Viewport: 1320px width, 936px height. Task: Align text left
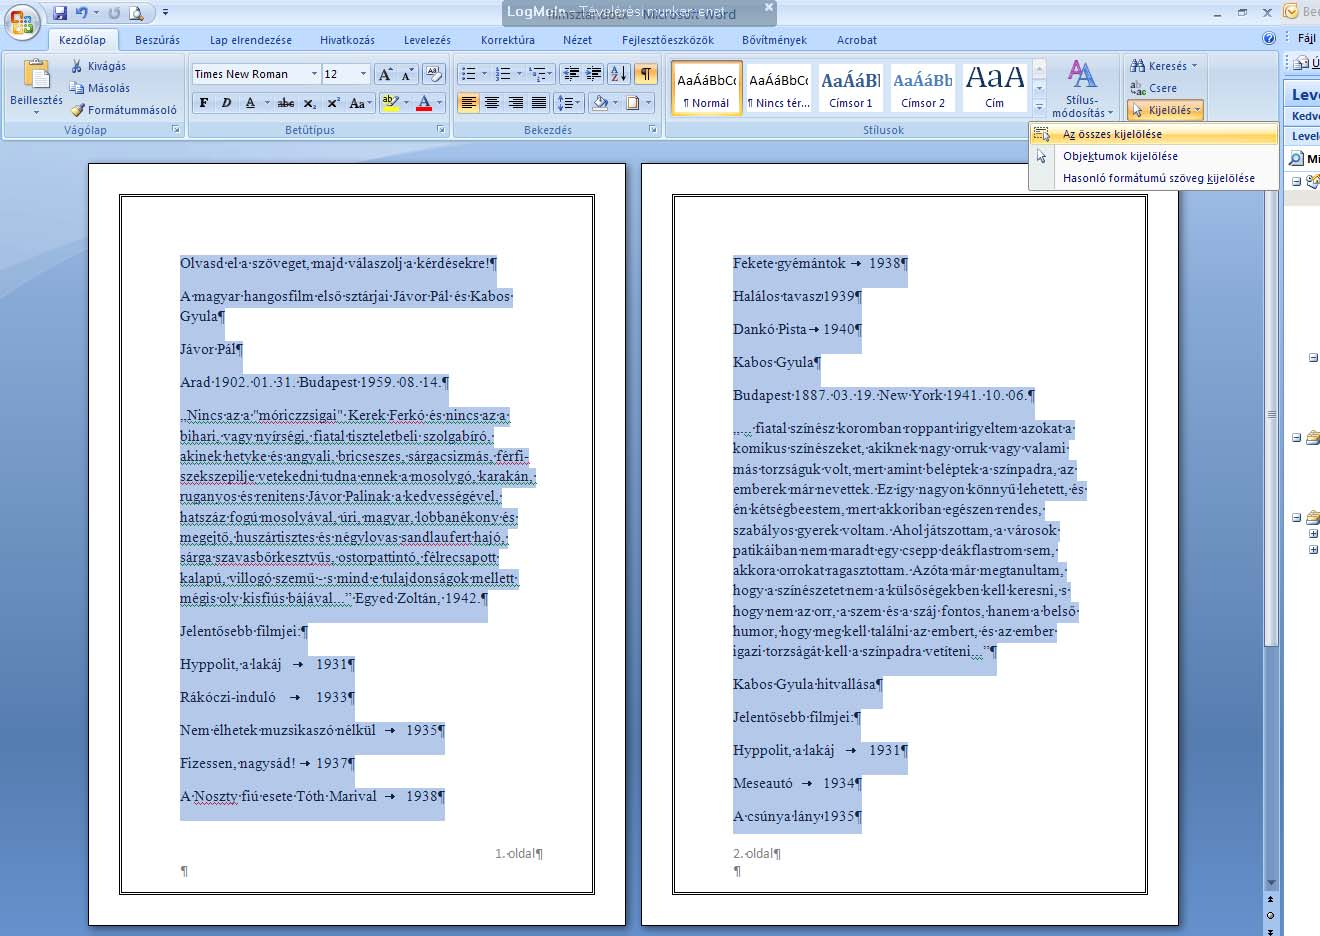click(468, 103)
